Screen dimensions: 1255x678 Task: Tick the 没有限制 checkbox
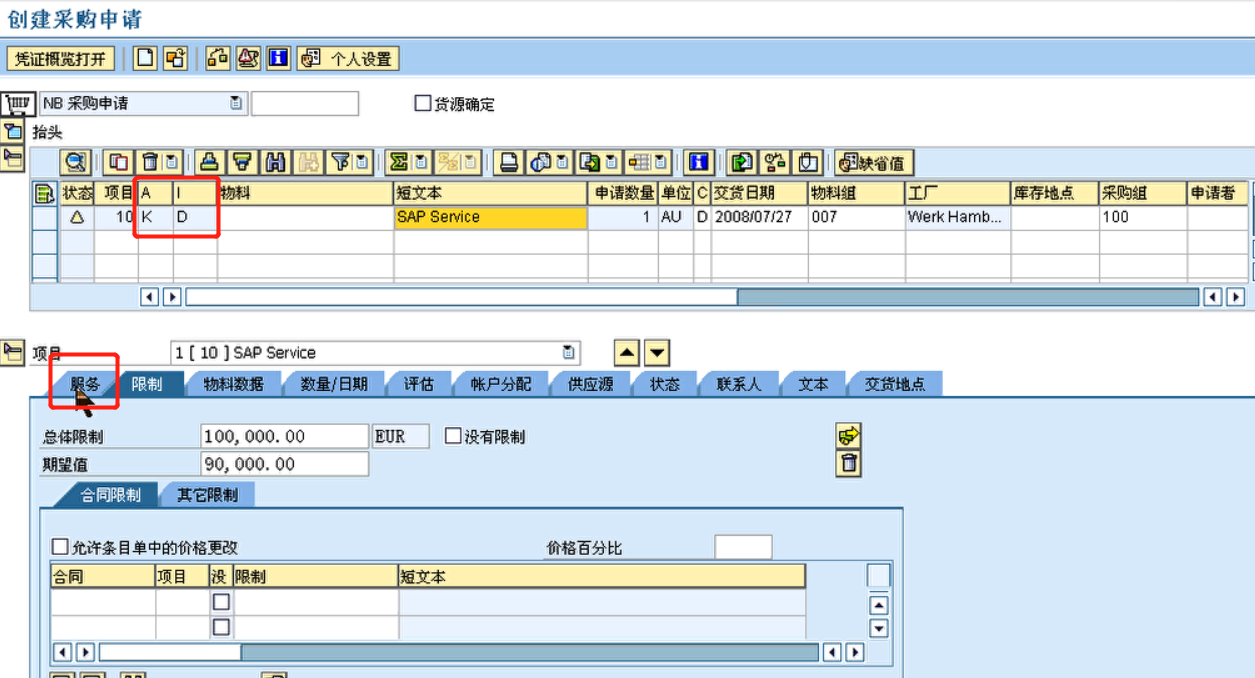453,436
